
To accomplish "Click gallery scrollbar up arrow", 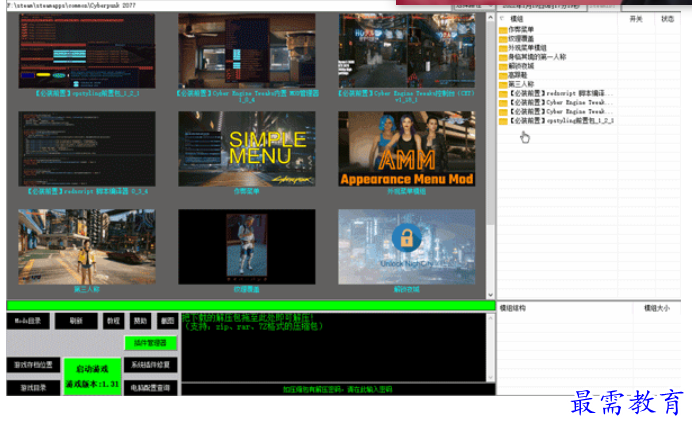I will tap(490, 18).
